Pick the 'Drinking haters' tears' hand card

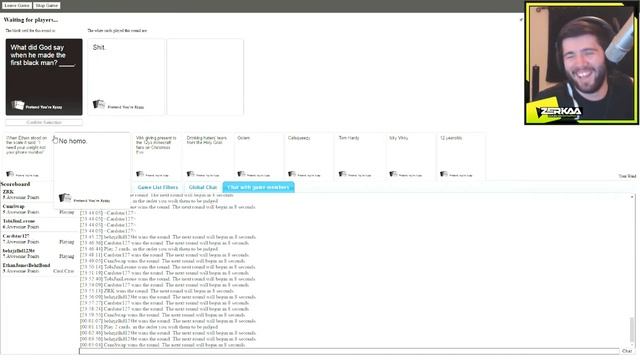point(208,156)
